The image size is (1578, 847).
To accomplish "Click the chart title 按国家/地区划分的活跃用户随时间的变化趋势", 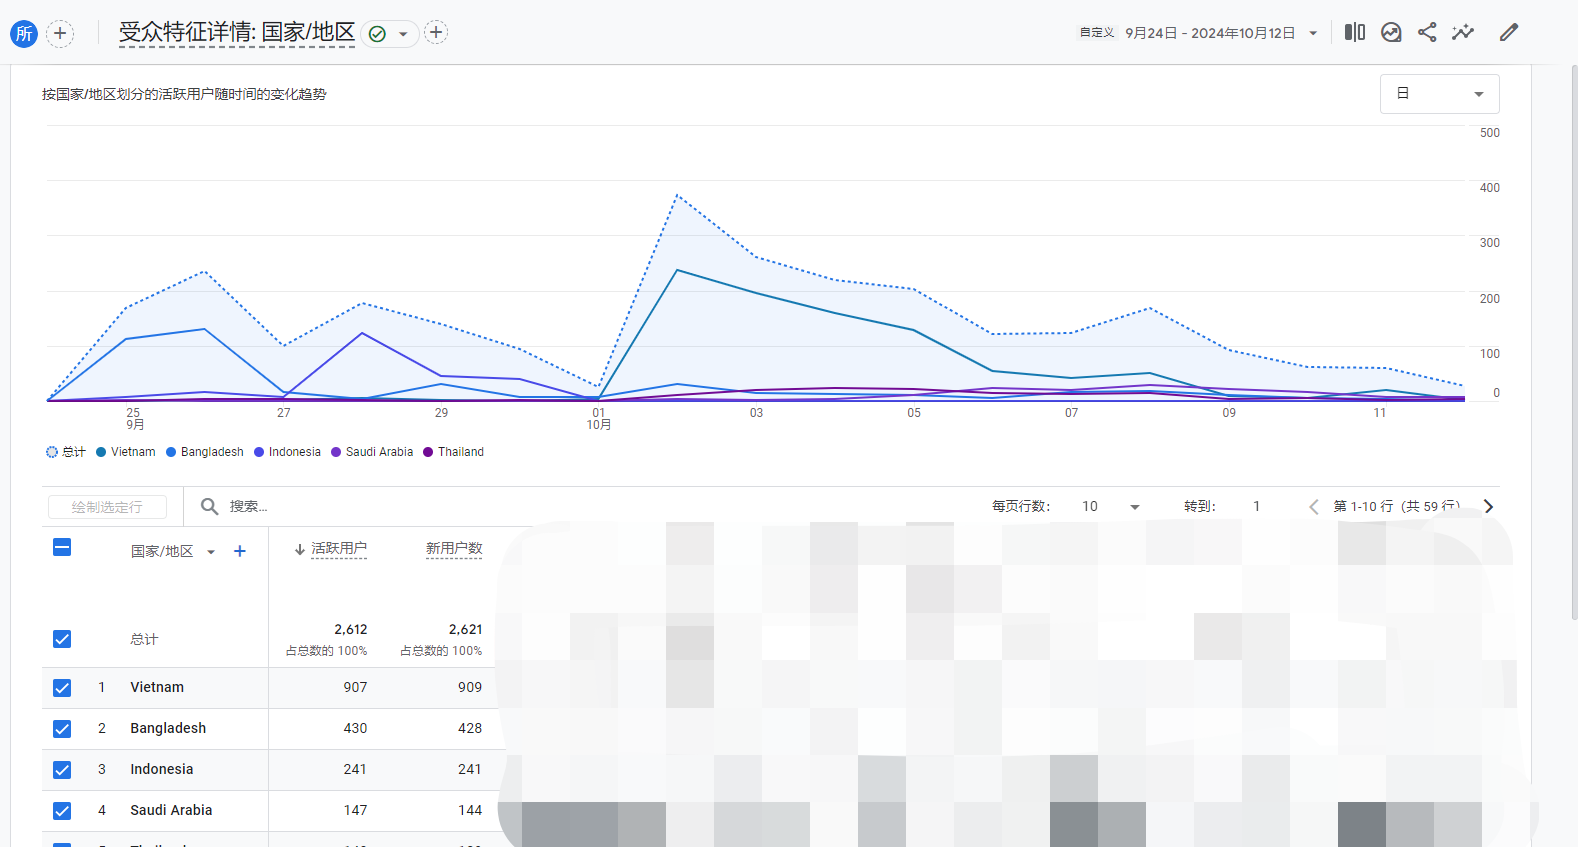I will click(184, 94).
